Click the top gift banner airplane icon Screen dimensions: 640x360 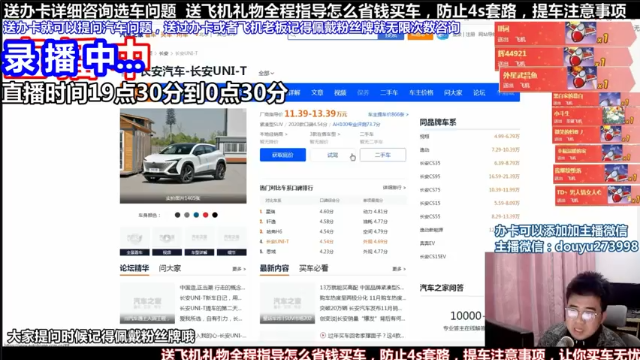580,33
